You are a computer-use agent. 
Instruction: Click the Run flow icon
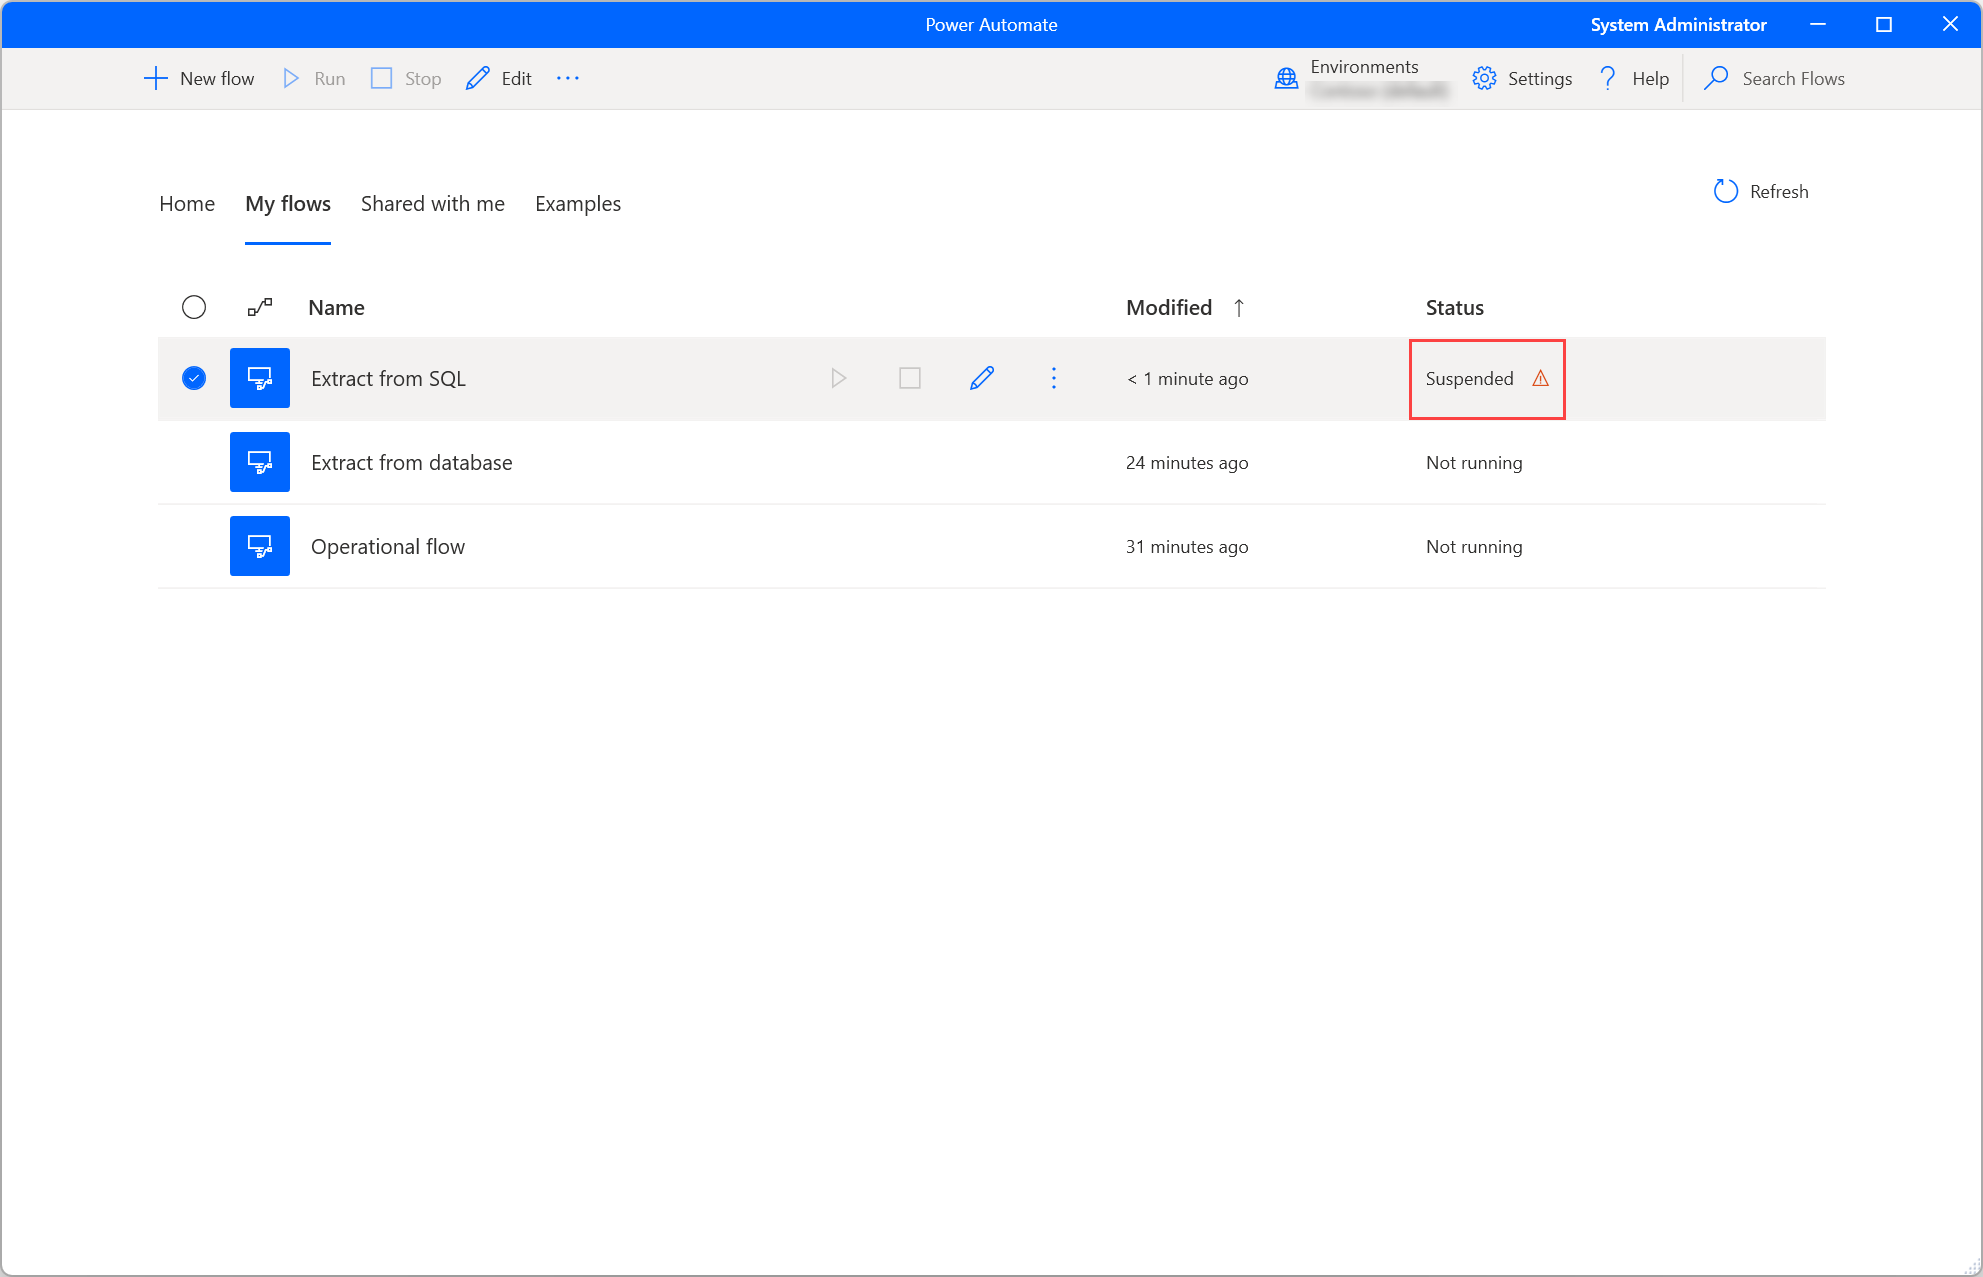coord(838,378)
